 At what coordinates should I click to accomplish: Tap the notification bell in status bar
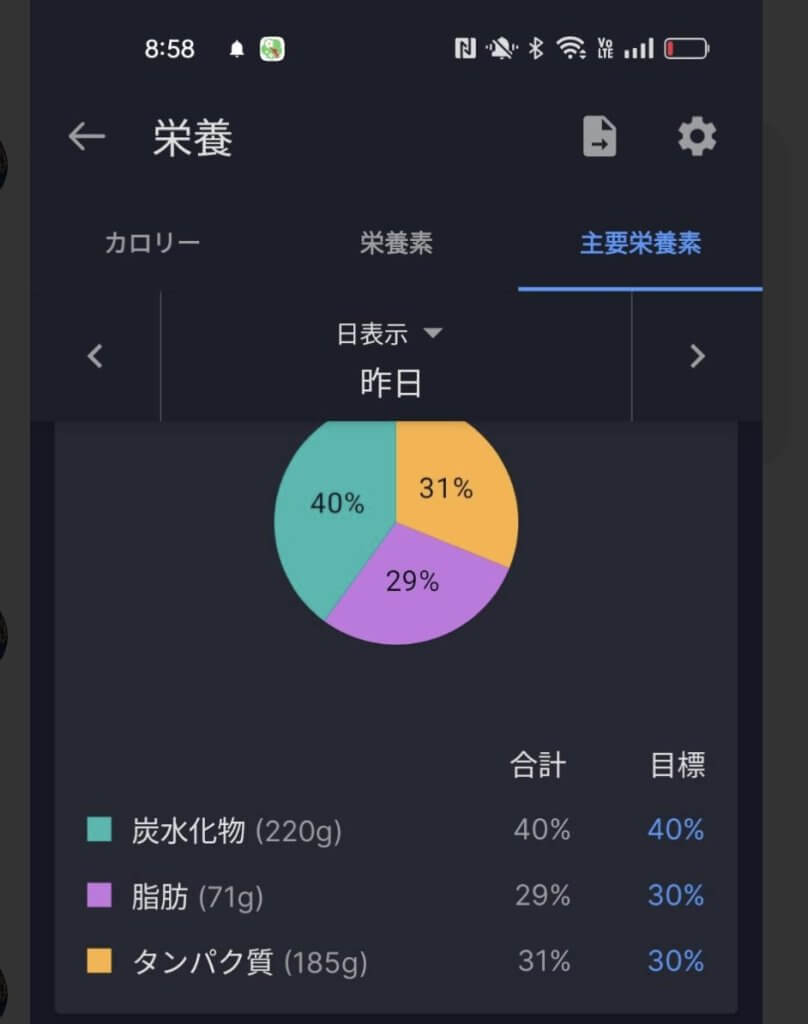click(237, 48)
